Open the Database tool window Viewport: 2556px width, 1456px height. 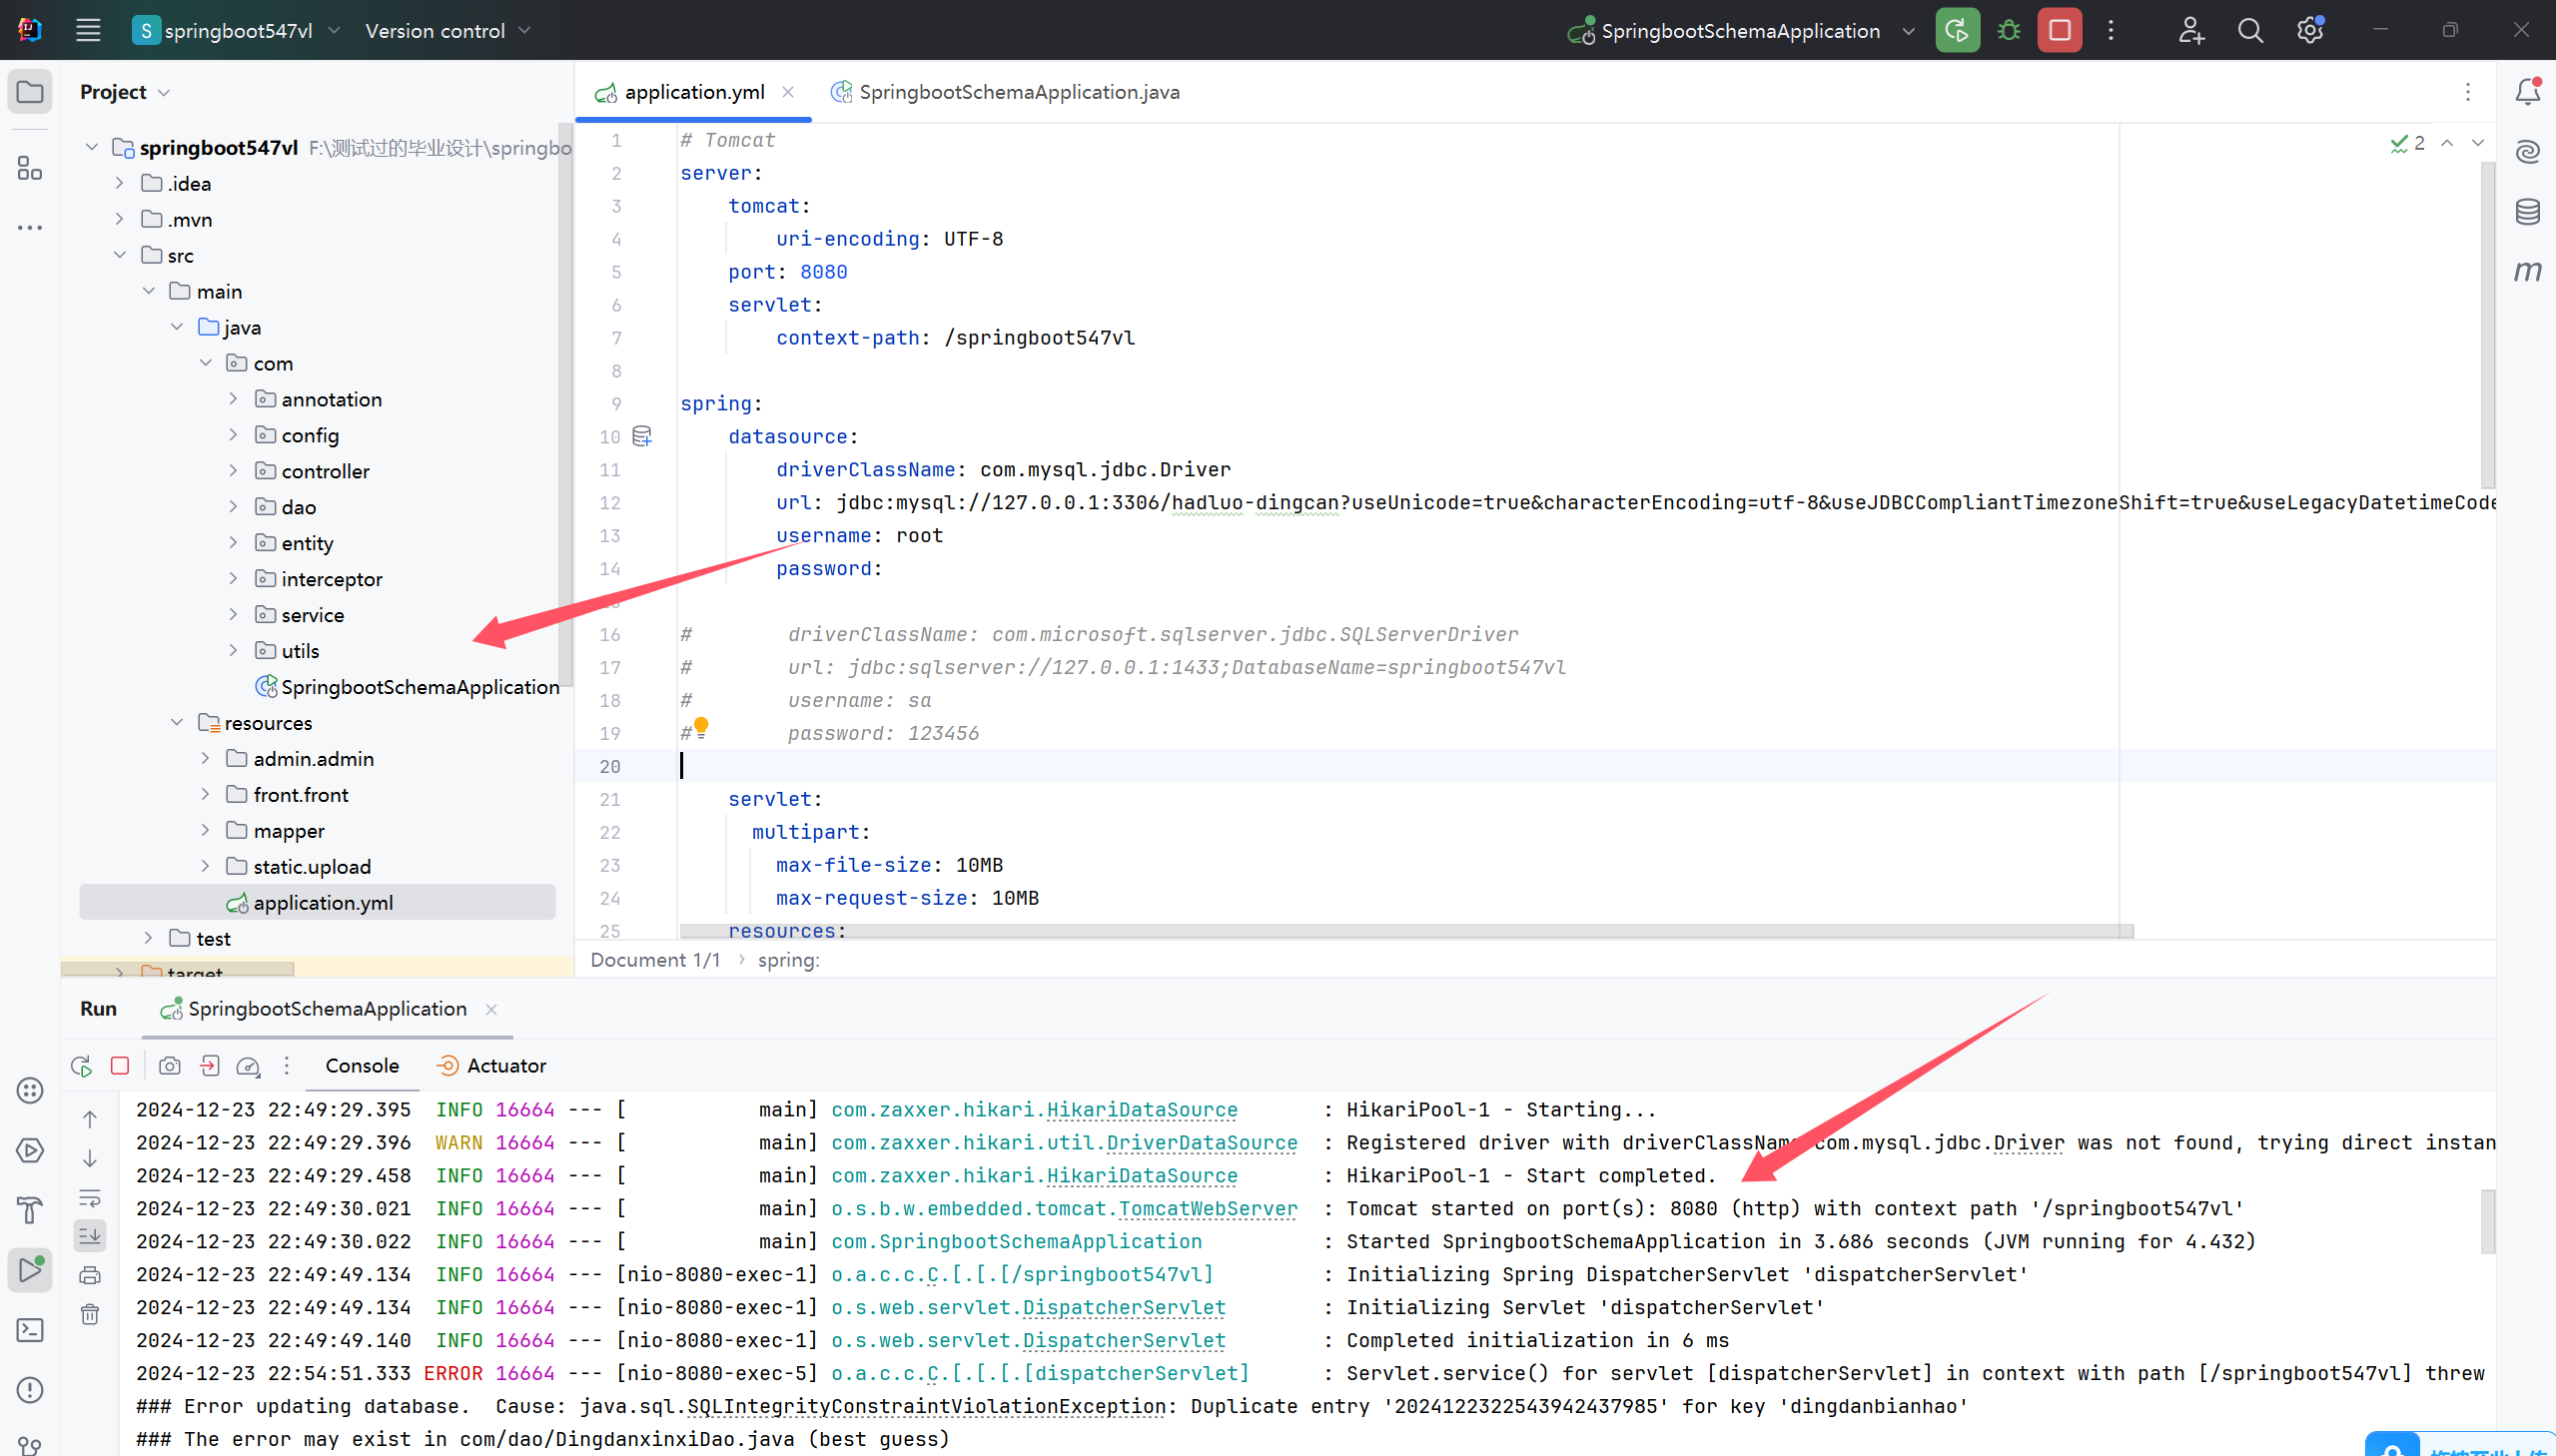(x=2527, y=211)
